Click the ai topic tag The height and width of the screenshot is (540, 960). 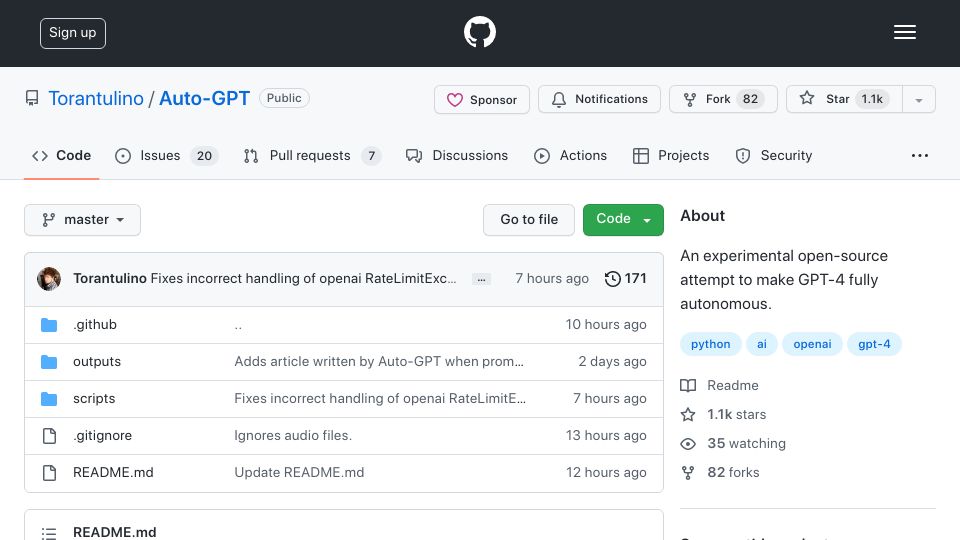762,344
